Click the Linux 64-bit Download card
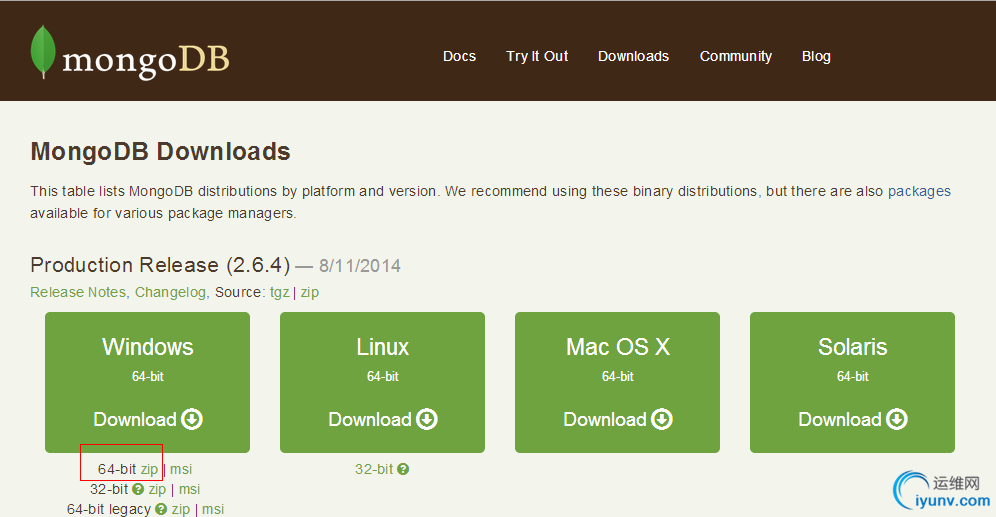 [382, 382]
